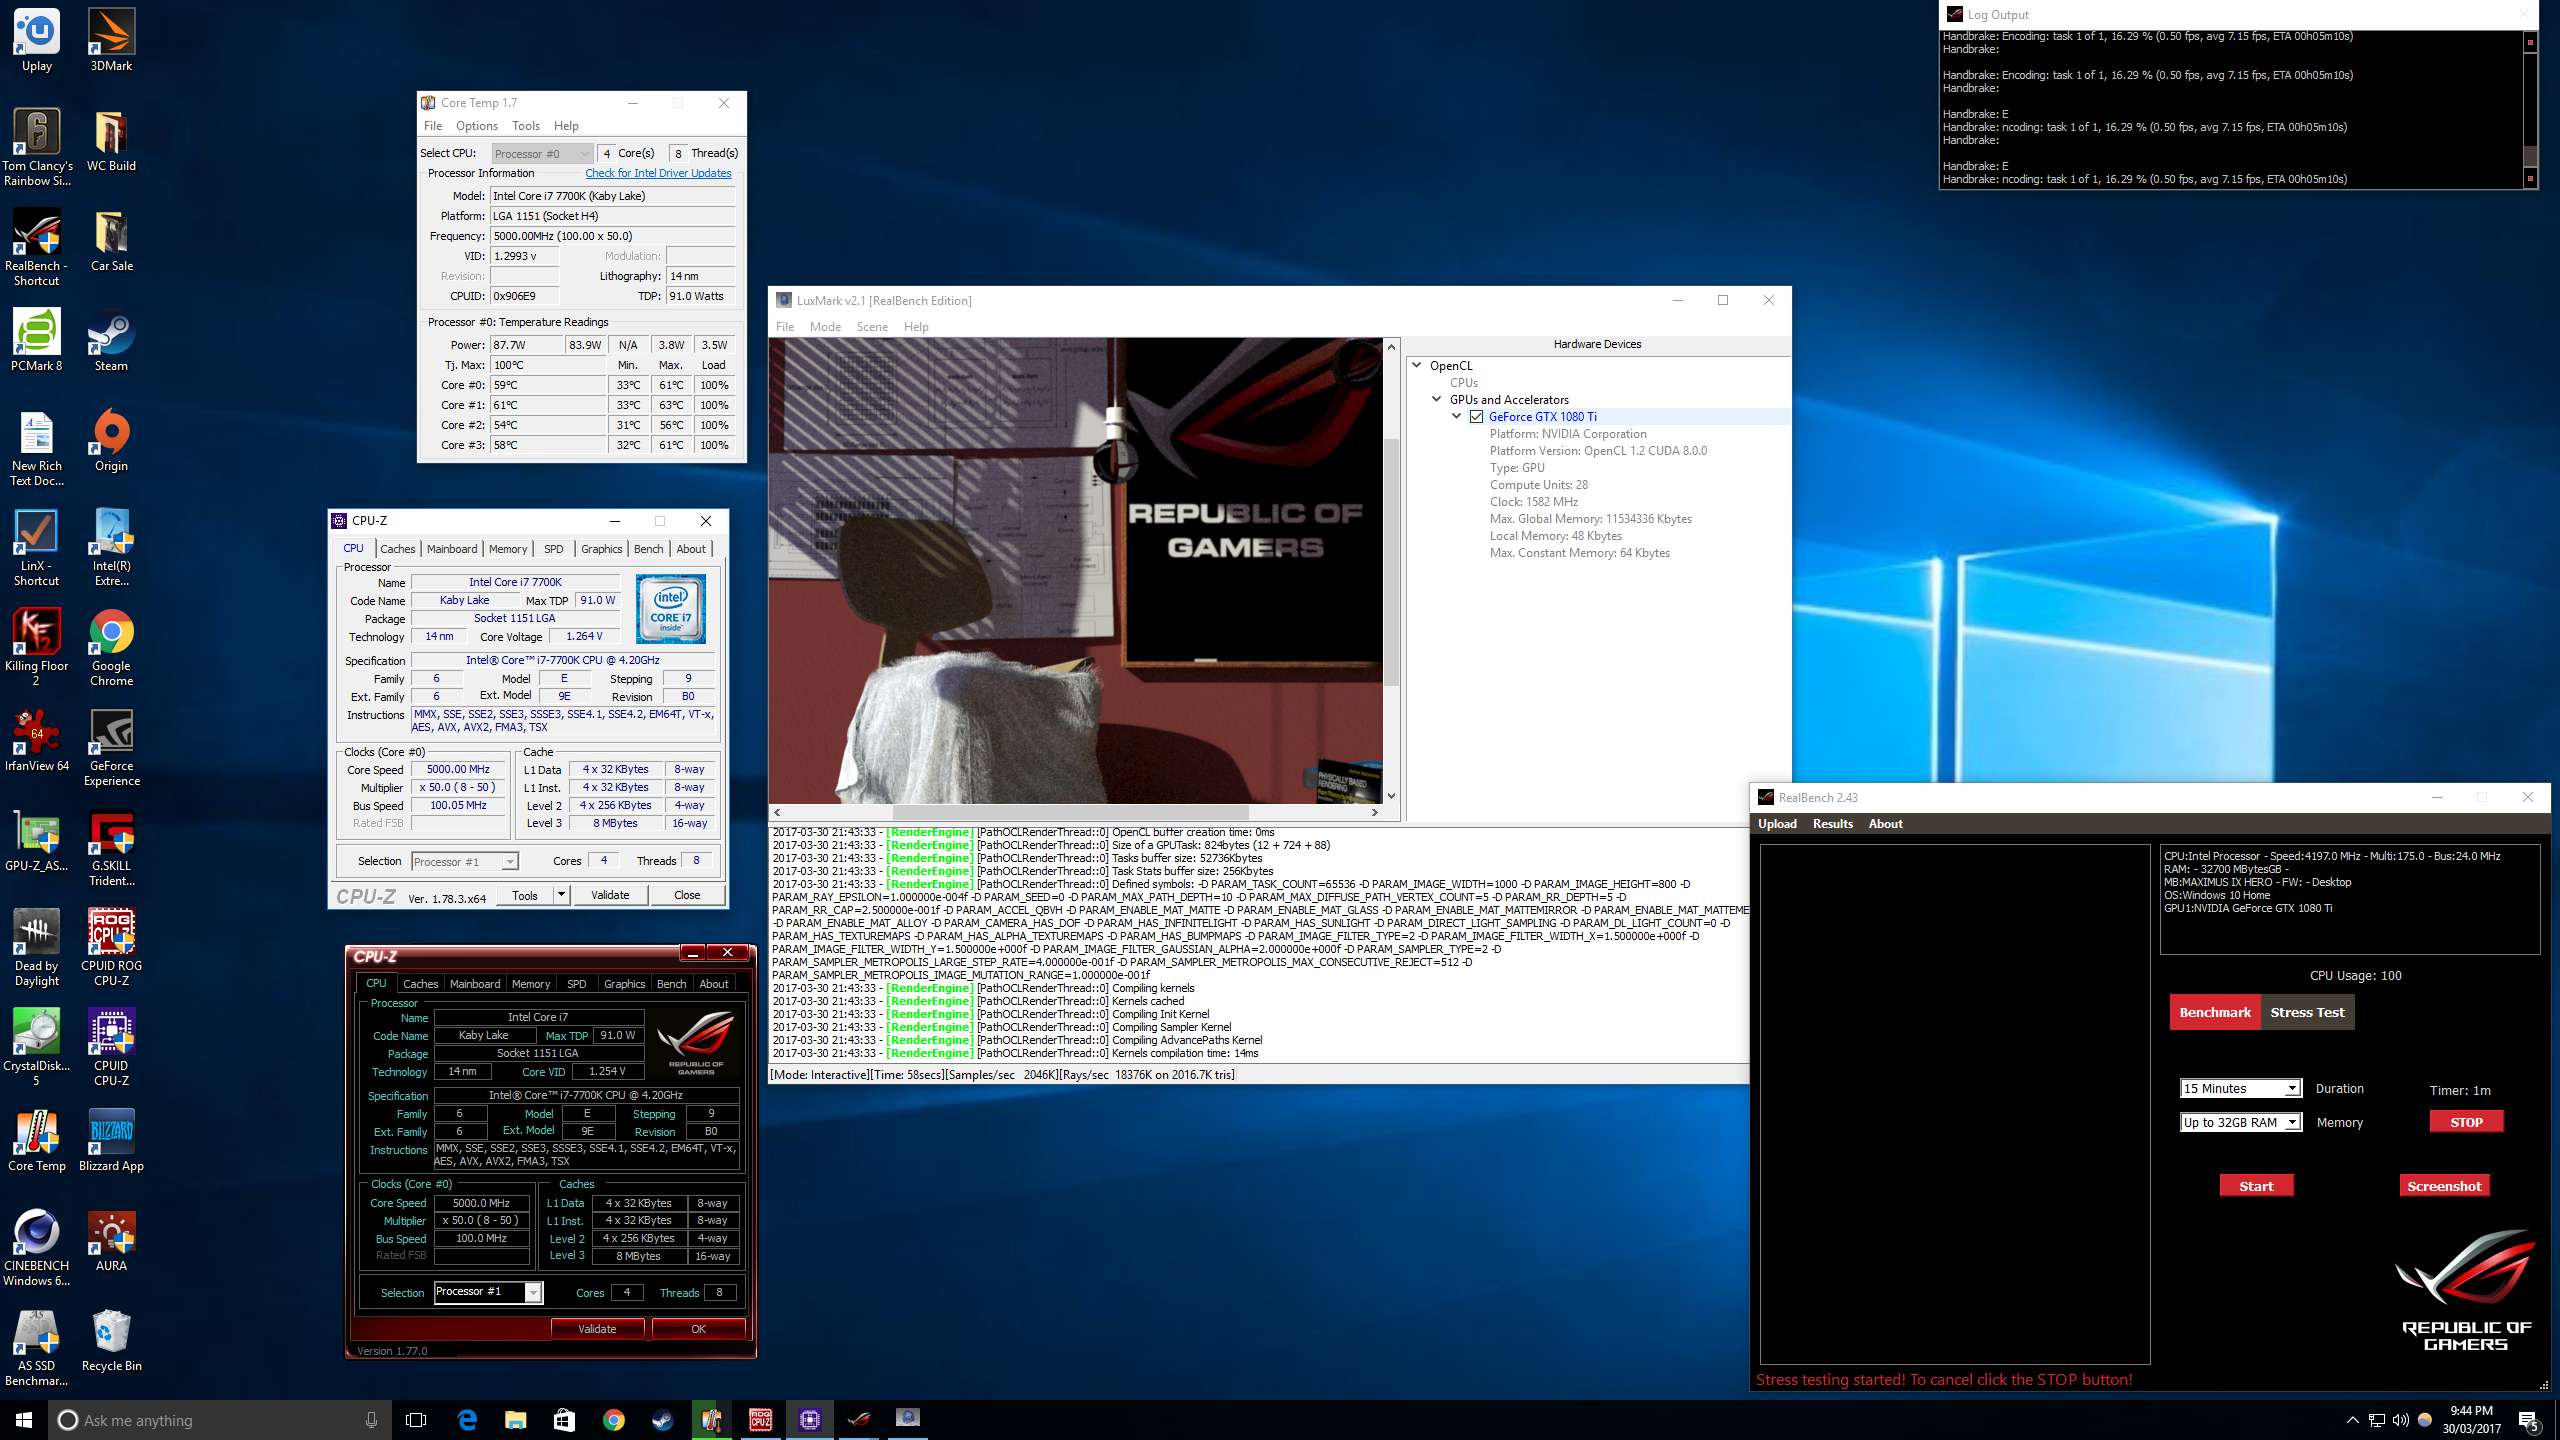The image size is (2560, 1440).
Task: Collapse GPUs and Accelerators node
Action: (1437, 399)
